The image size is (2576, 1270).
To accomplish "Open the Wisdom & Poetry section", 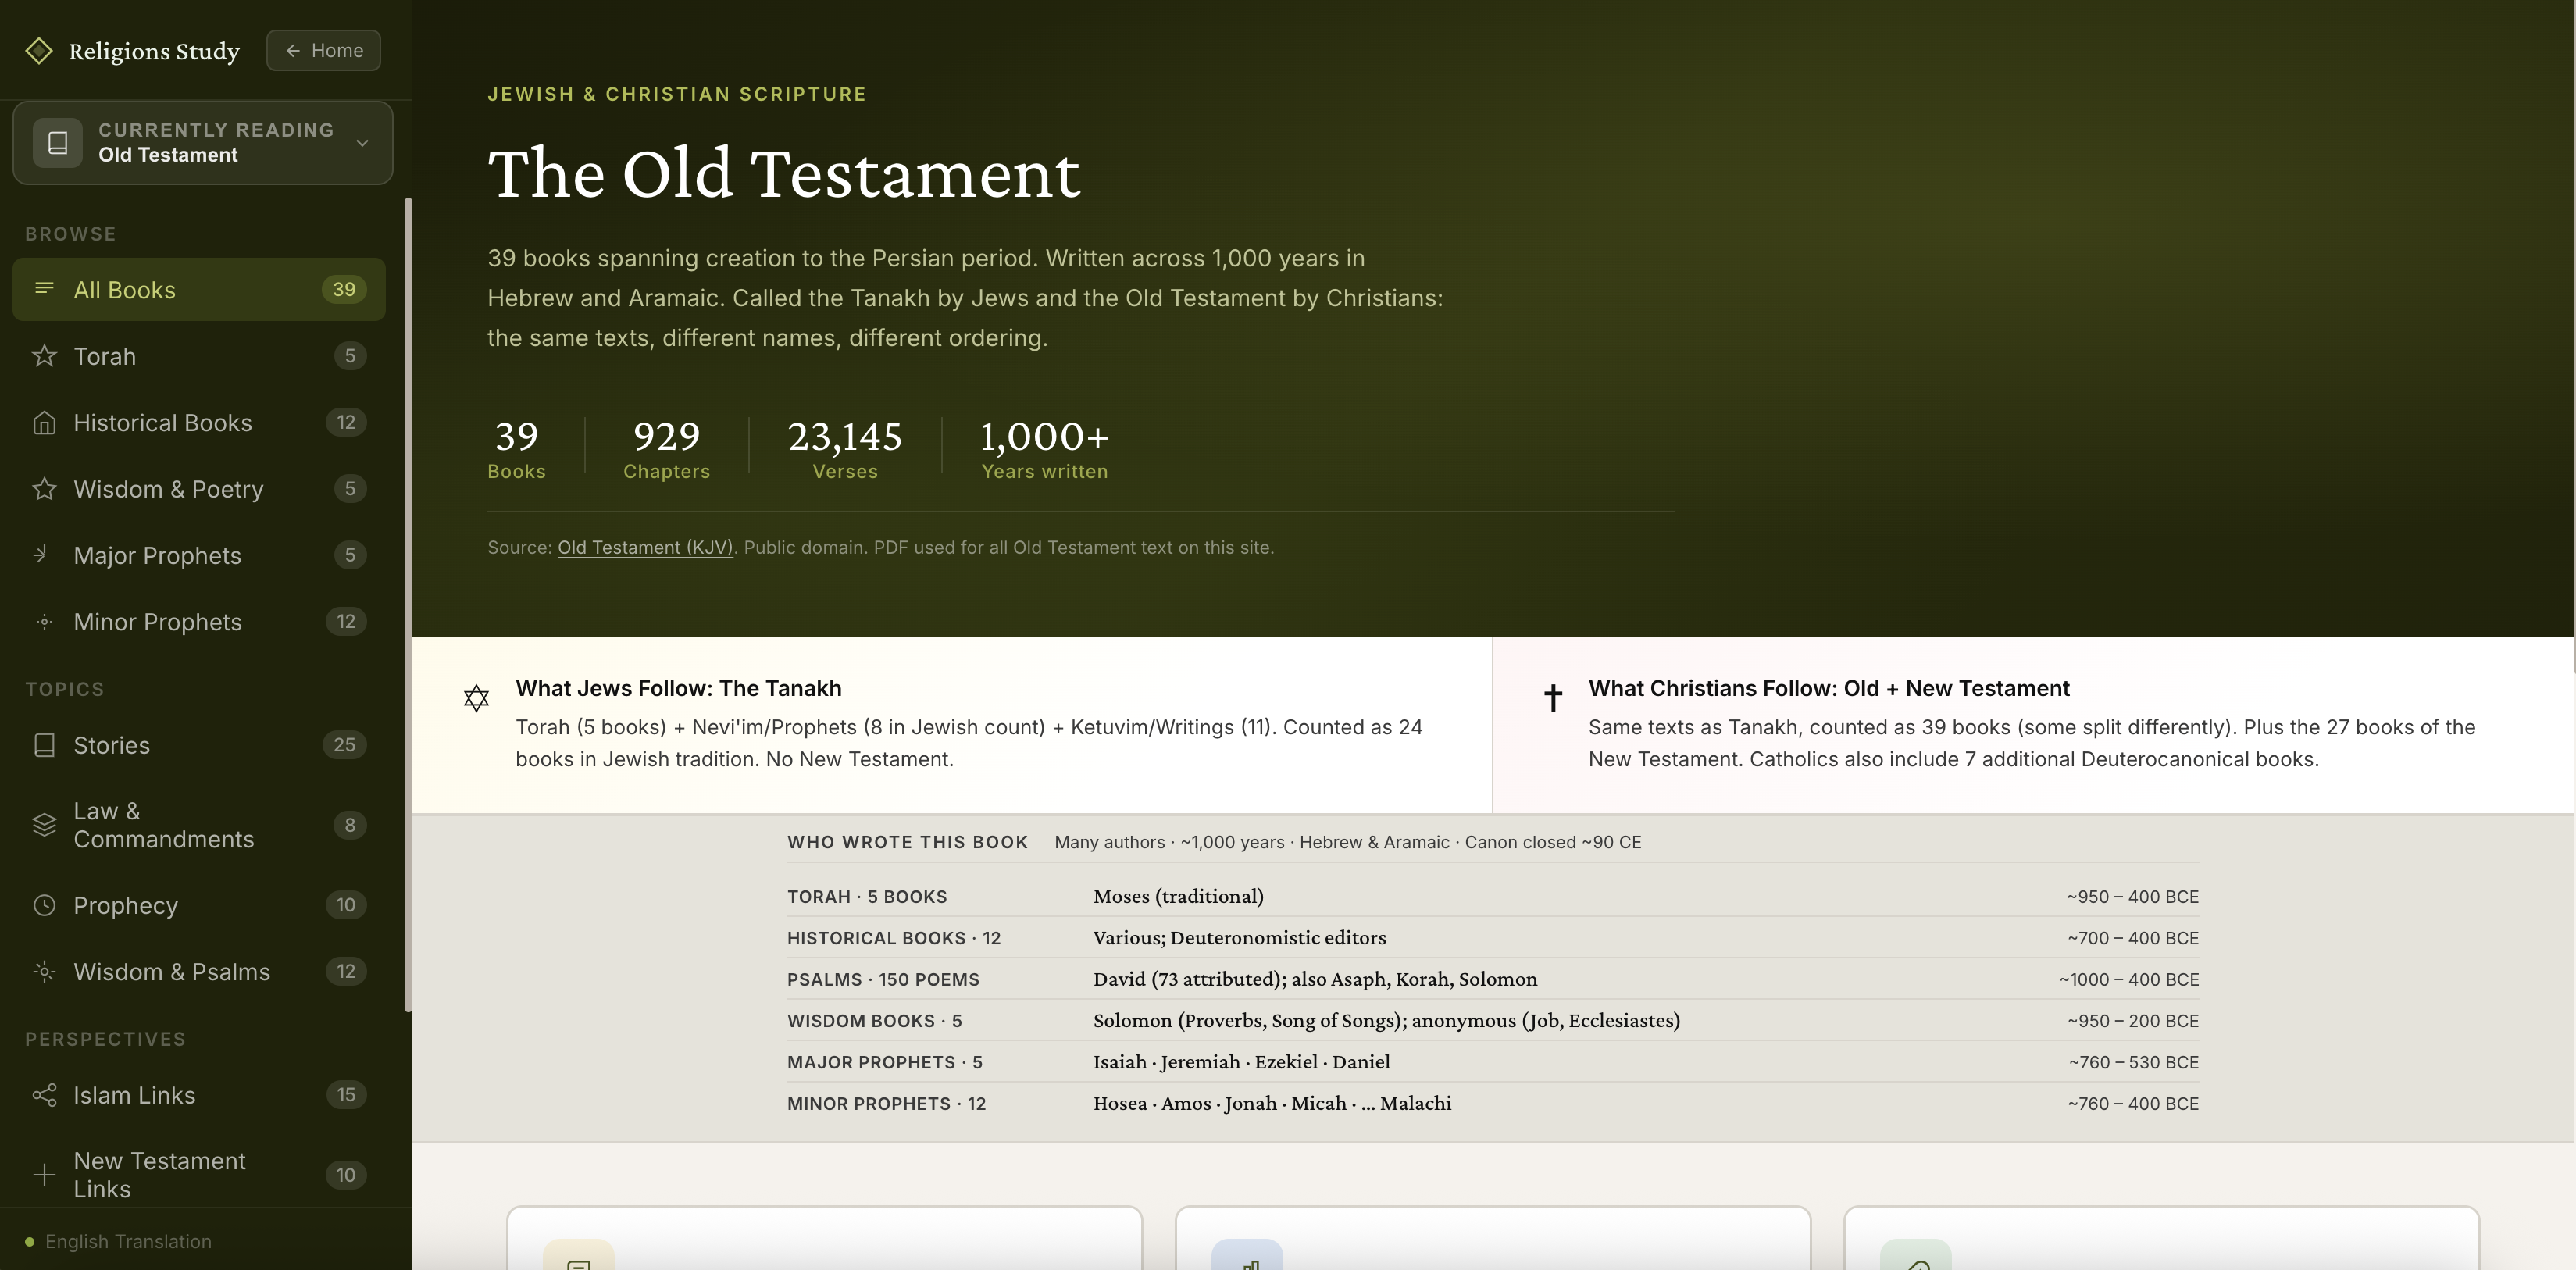I will 168,489.
